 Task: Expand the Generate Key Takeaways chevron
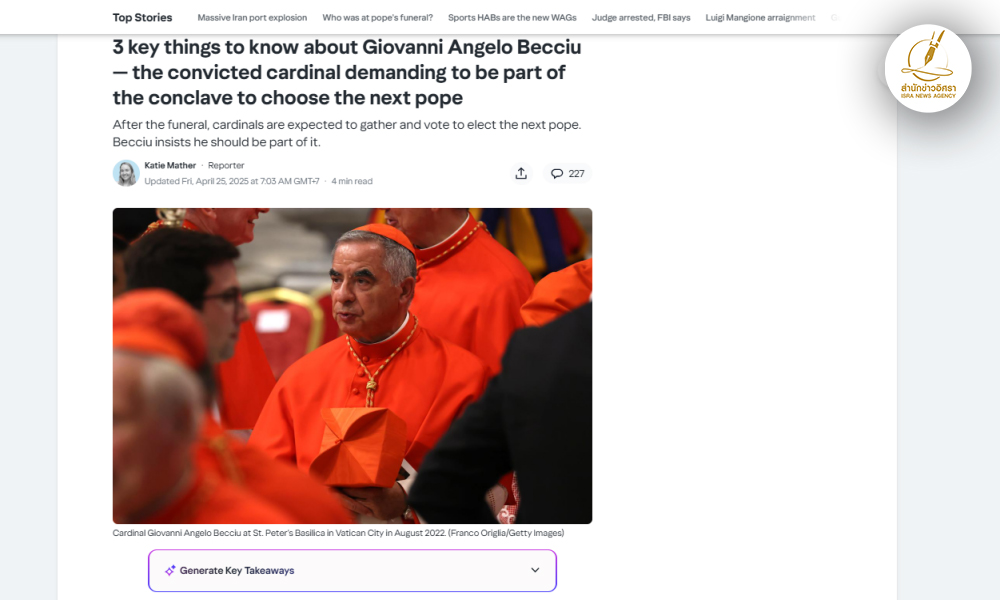coord(535,570)
